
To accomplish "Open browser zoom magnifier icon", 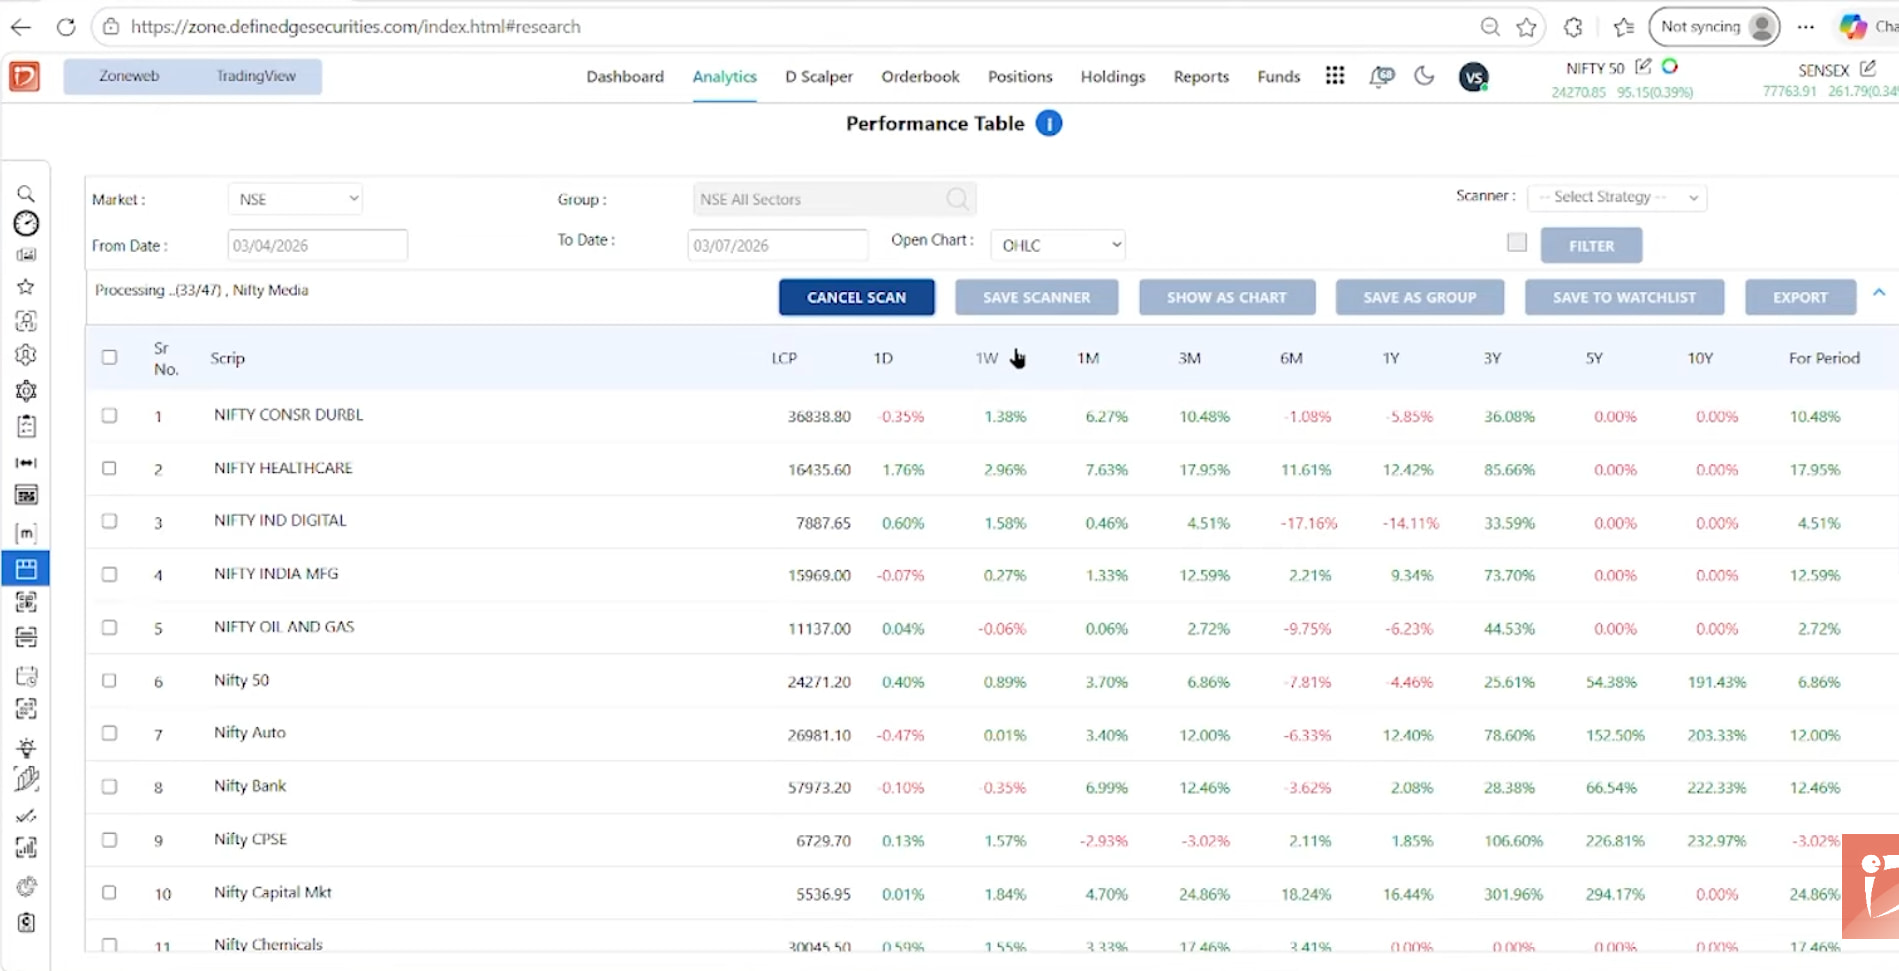I will tap(1490, 27).
